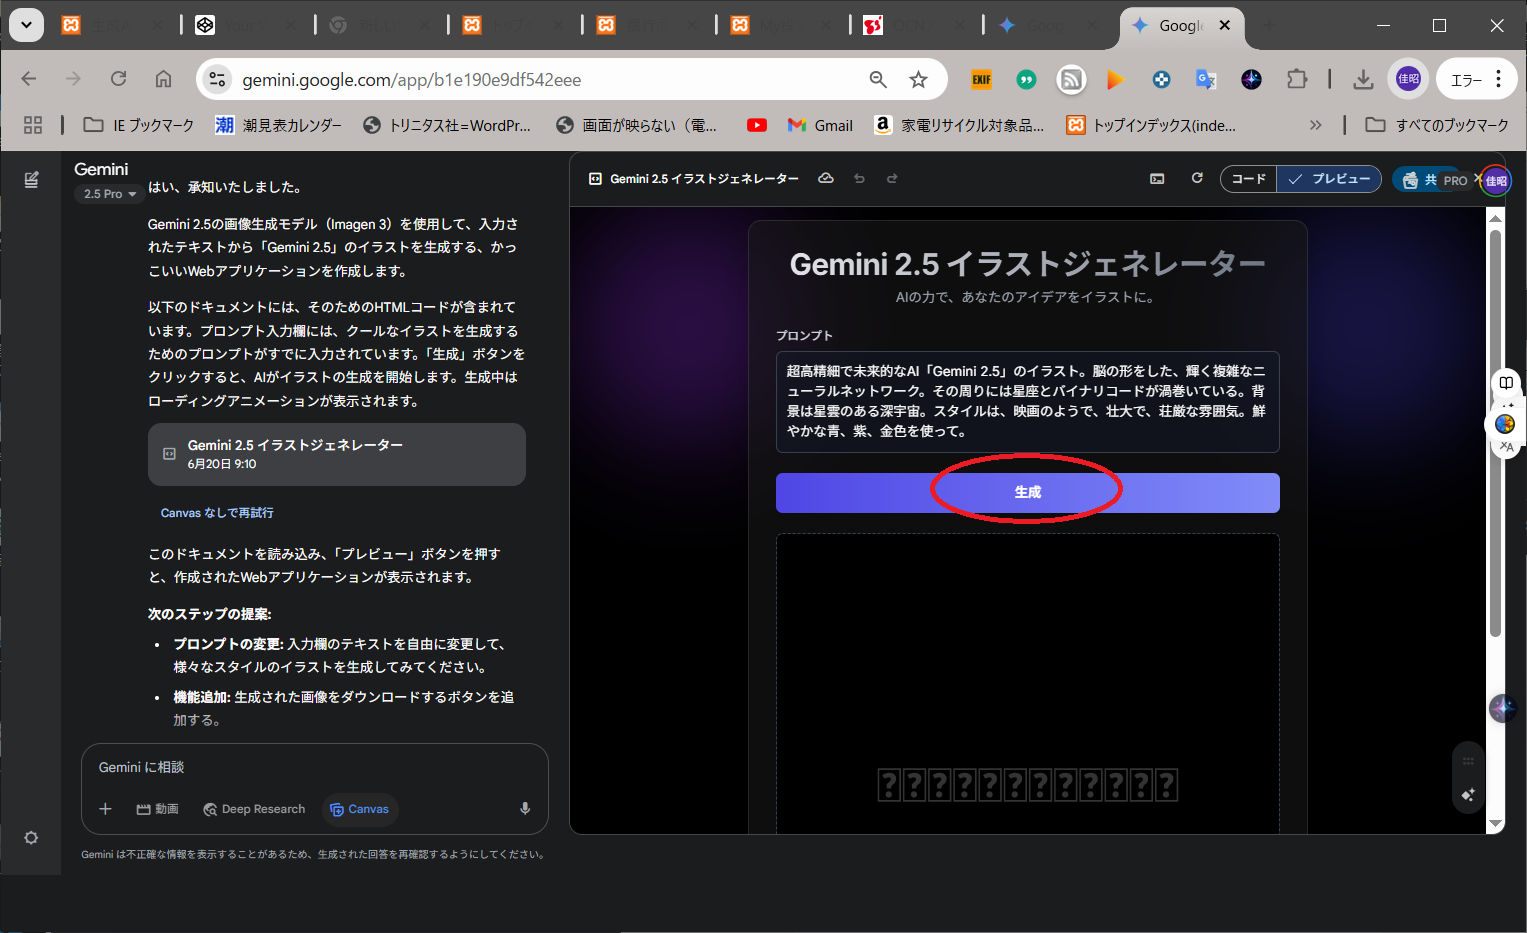
Task: Click the microphone icon in chat box
Action: click(x=525, y=809)
